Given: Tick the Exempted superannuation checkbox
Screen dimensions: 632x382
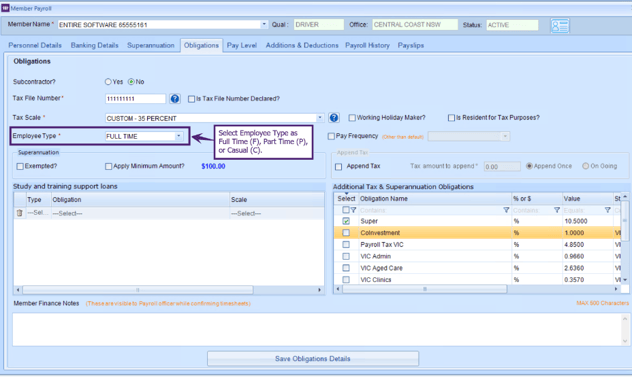Looking at the screenshot, I should (x=20, y=166).
